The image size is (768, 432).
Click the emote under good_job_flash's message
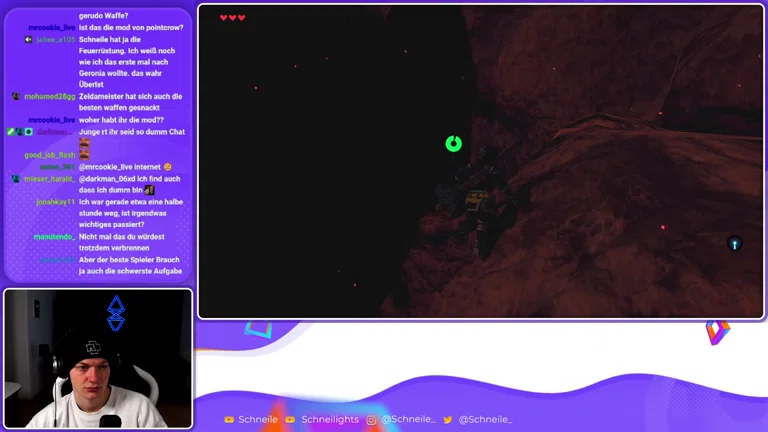click(84, 148)
